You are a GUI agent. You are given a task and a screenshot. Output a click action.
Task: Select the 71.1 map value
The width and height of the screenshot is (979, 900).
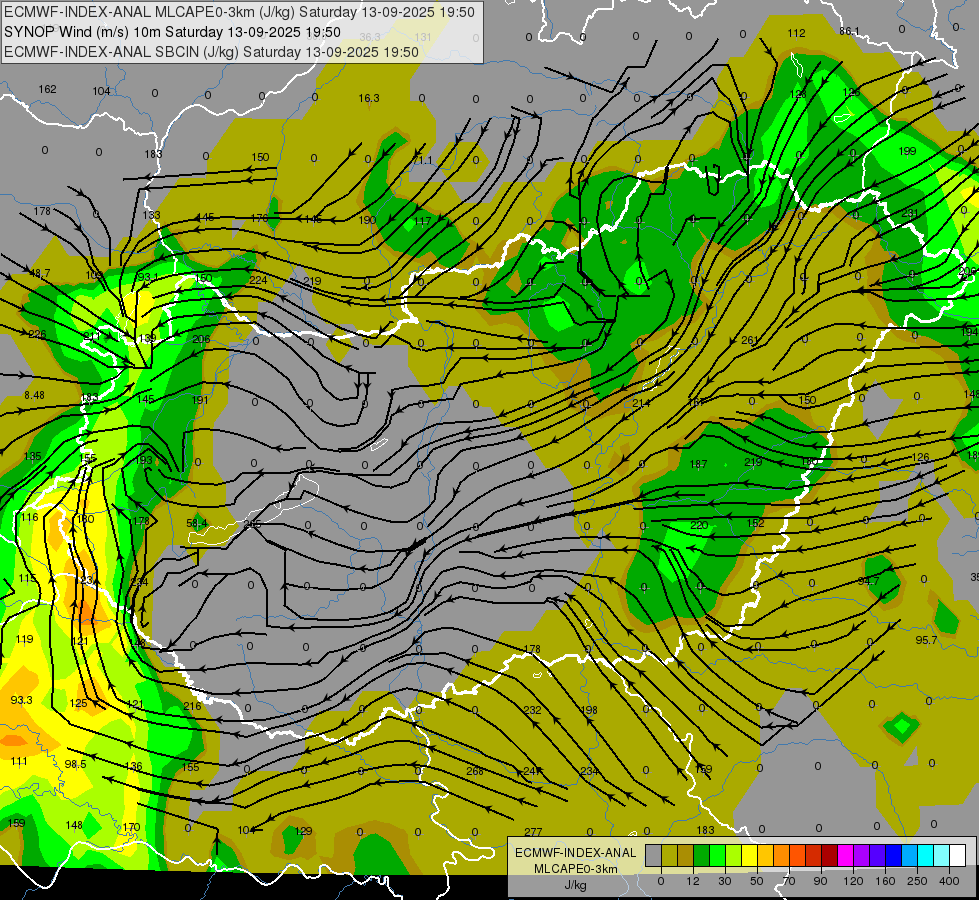pyautogui.click(x=423, y=161)
